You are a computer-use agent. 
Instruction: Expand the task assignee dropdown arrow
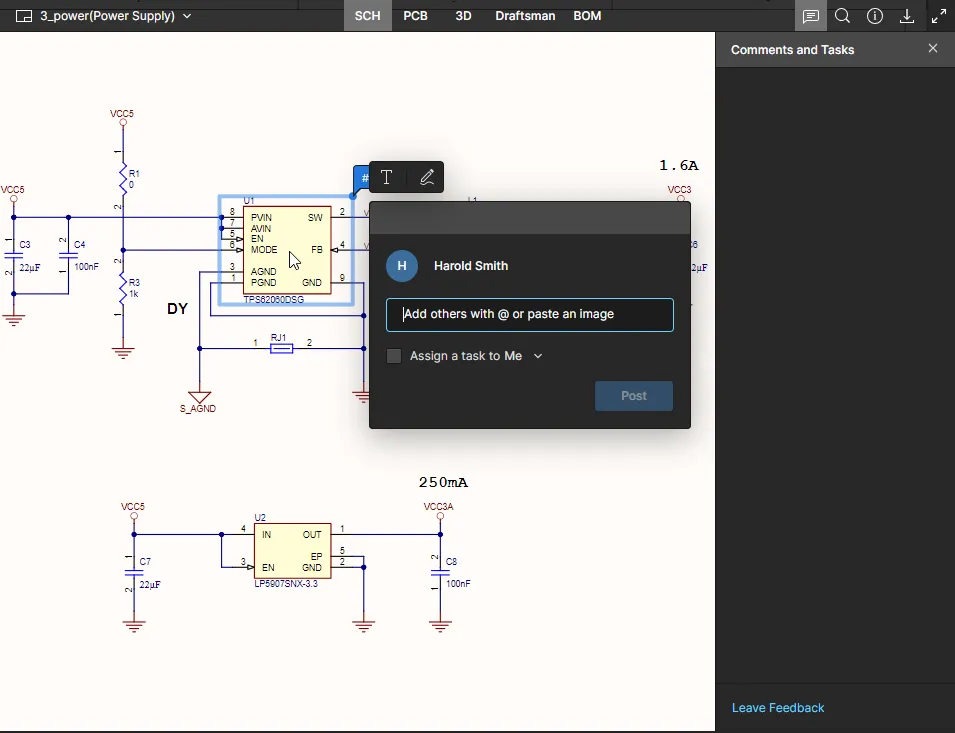(538, 356)
